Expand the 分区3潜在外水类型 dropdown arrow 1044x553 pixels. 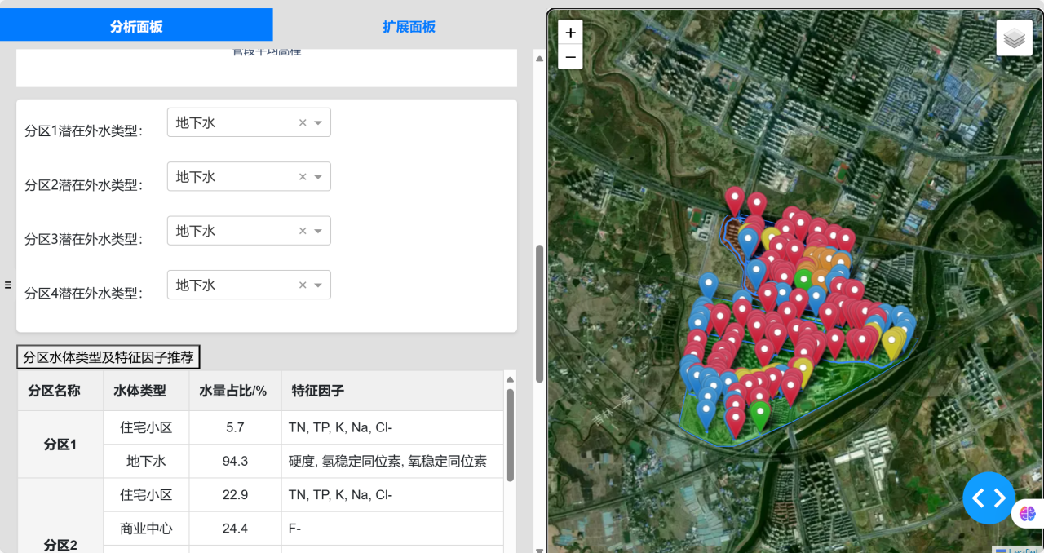(318, 231)
